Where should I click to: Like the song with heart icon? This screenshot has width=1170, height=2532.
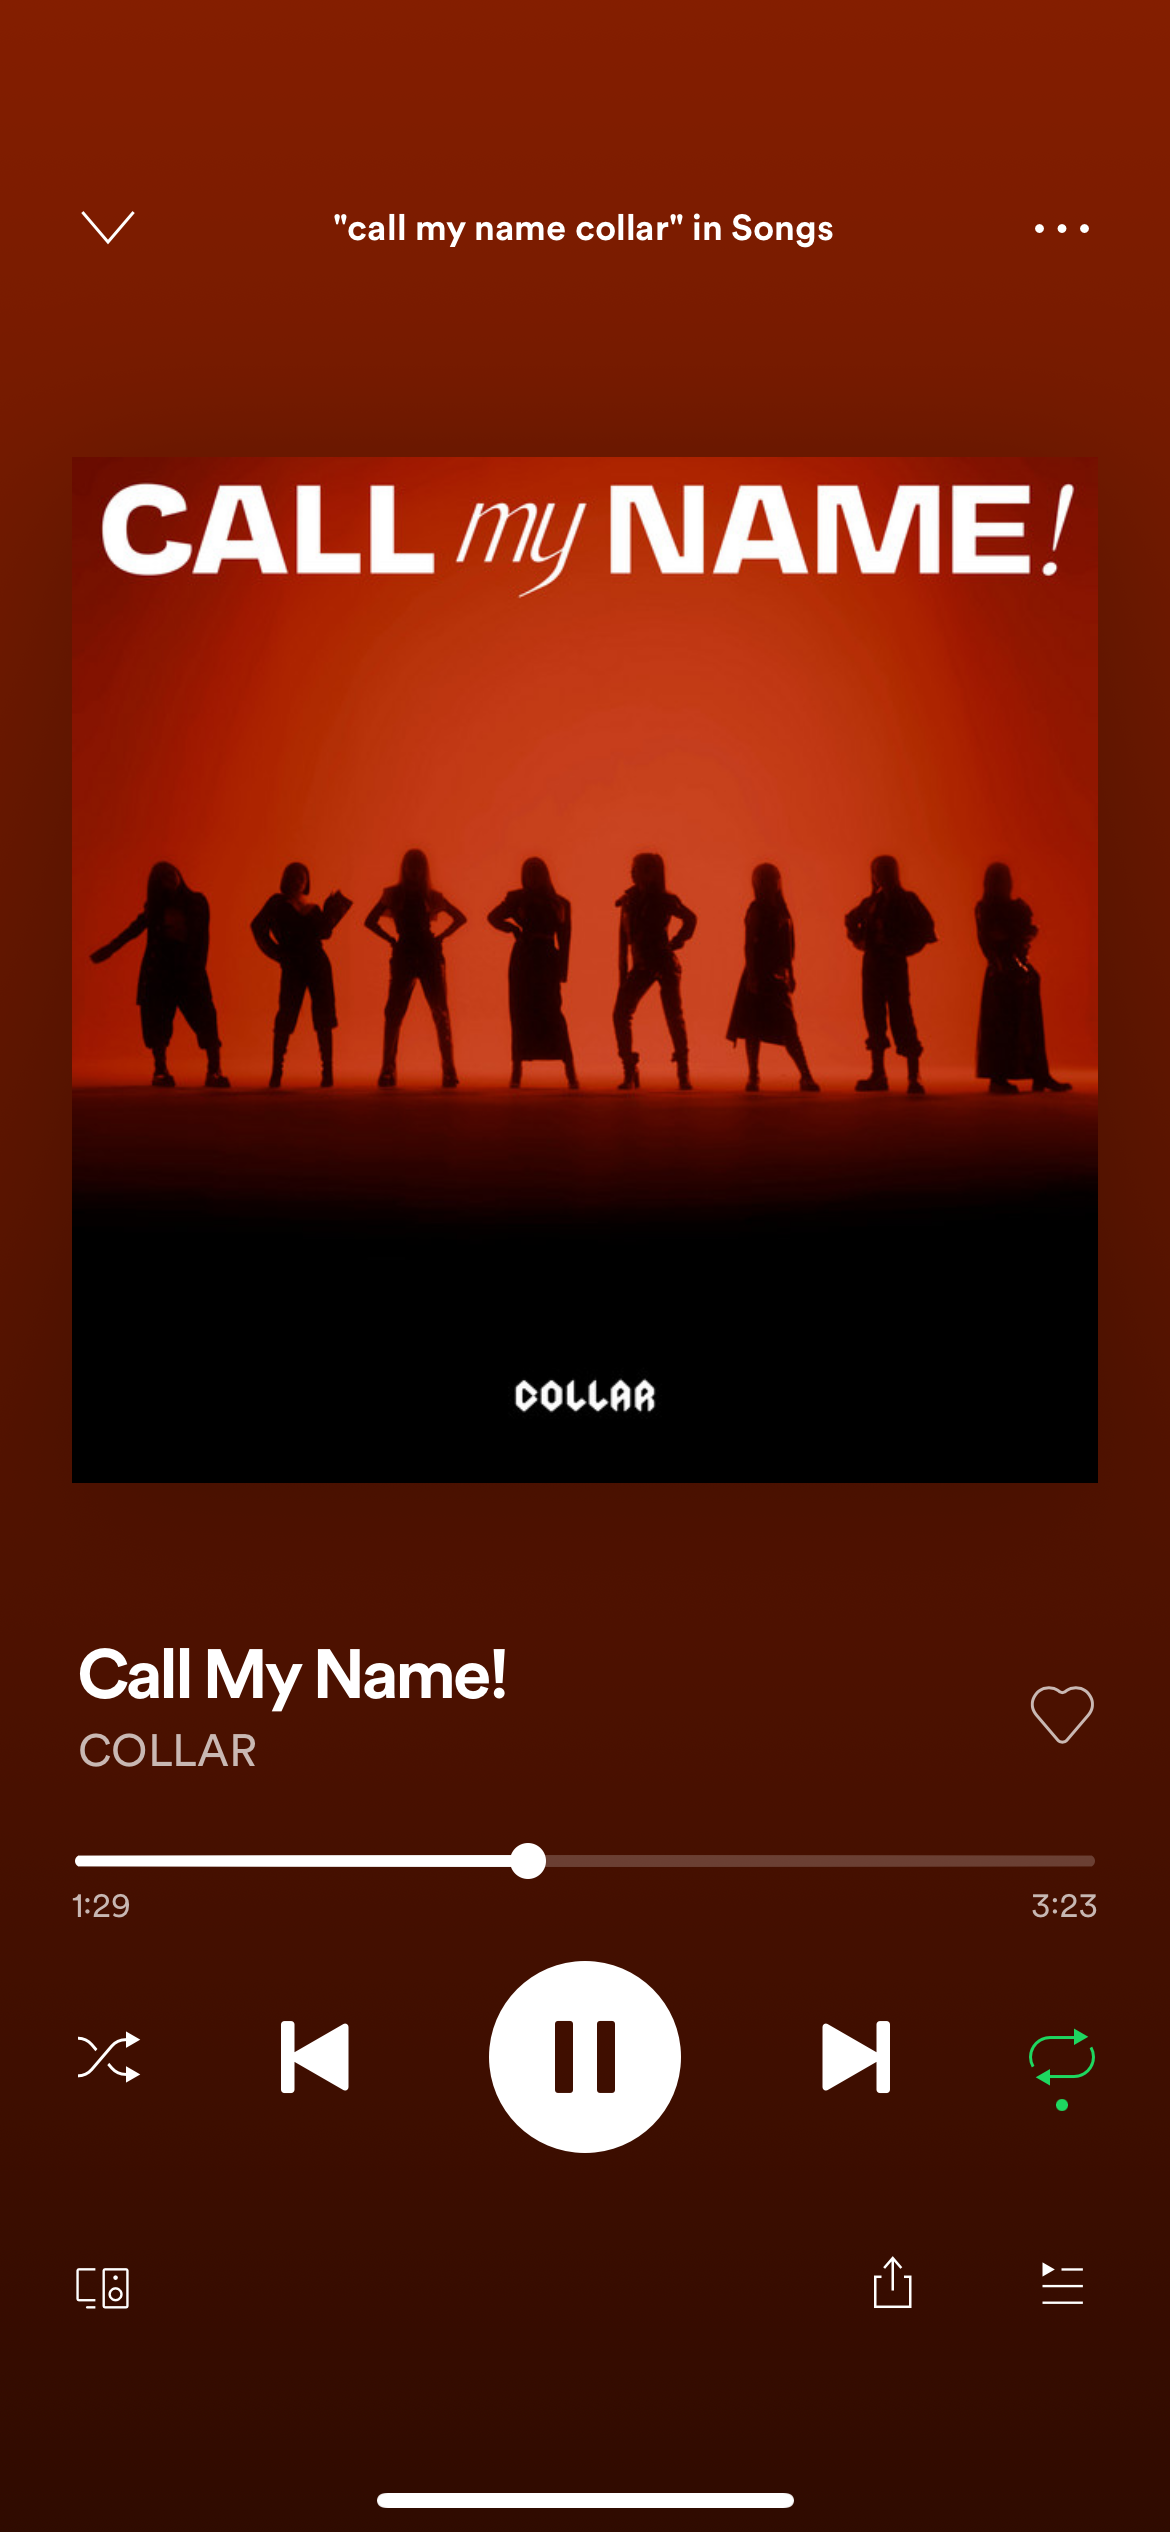(x=1062, y=1714)
